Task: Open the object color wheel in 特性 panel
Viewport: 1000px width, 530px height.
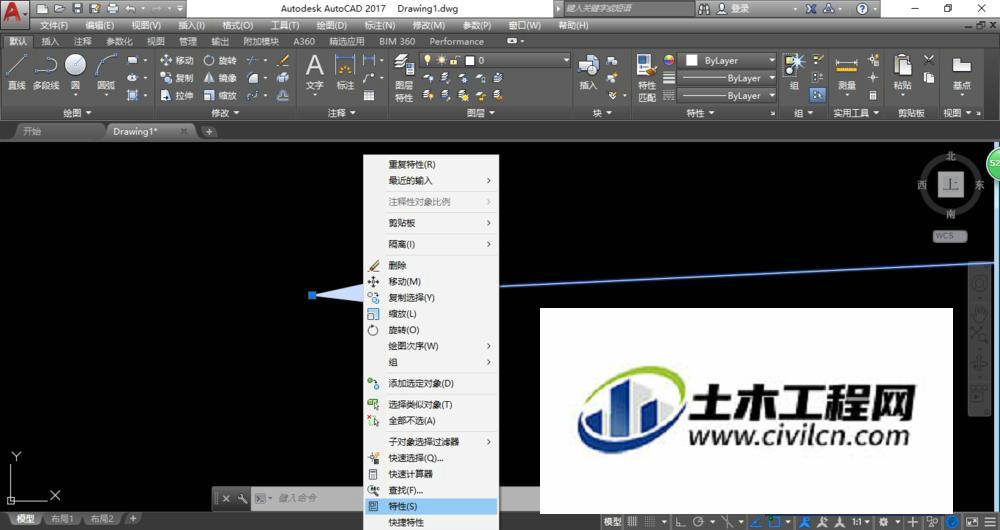Action: tap(669, 60)
